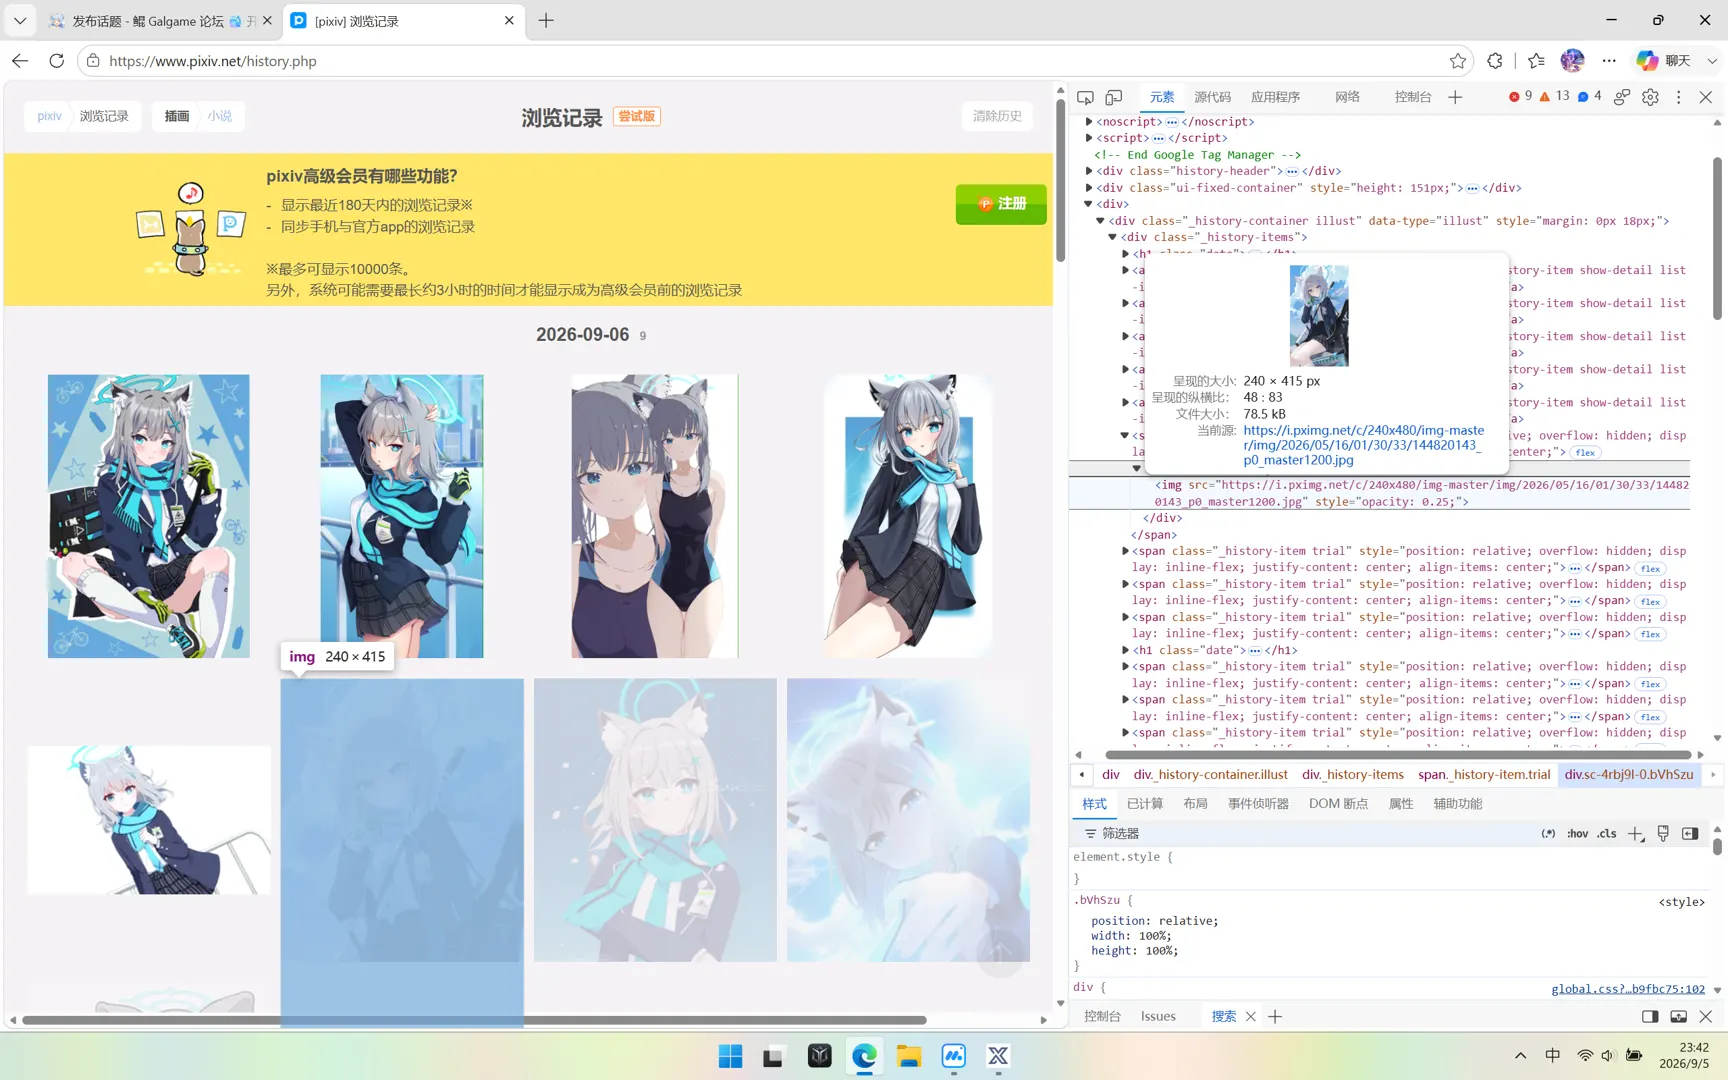Image resolution: width=1728 pixels, height=1080 pixels.
Task: Collapse the _history-container illust div
Action: tap(1100, 221)
